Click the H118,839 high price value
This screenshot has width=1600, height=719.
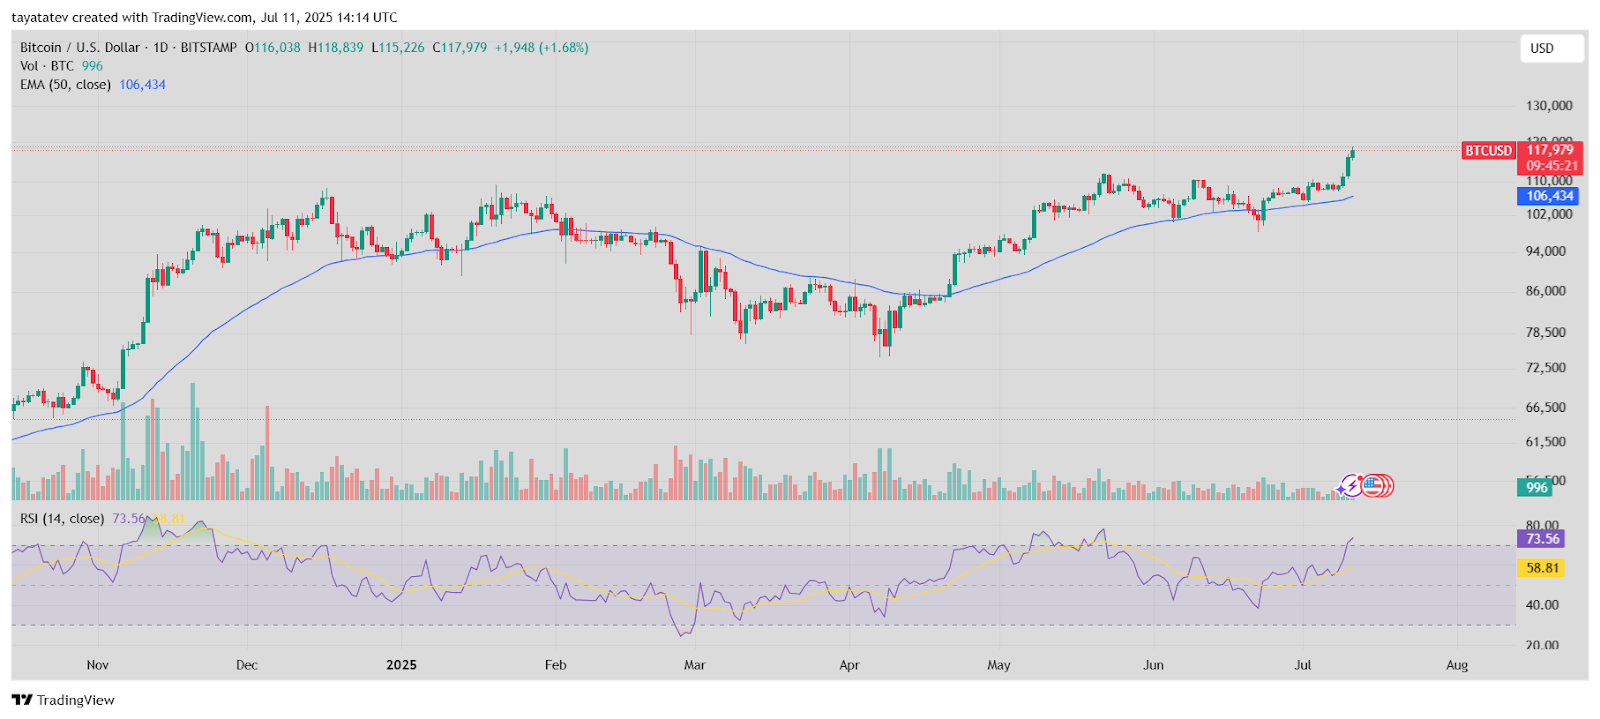tap(336, 47)
